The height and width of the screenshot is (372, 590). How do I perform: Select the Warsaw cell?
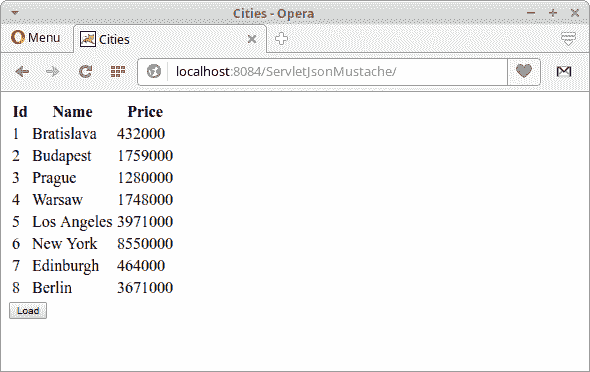(x=57, y=200)
